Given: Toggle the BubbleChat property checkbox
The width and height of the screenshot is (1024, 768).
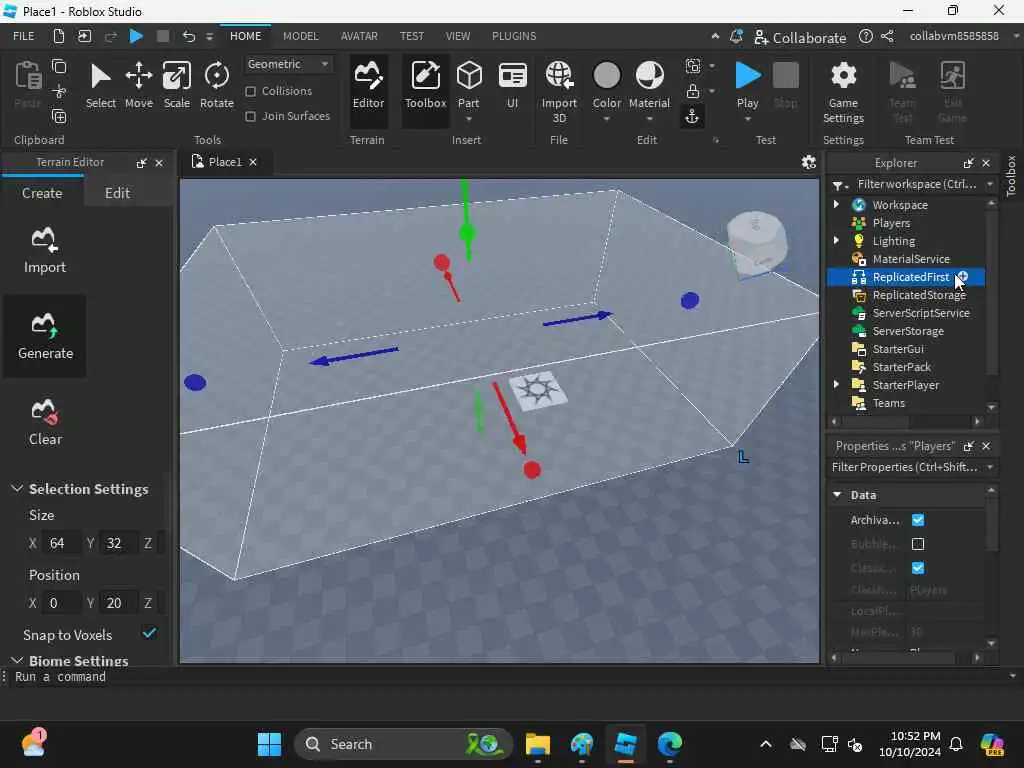Looking at the screenshot, I should (x=918, y=543).
